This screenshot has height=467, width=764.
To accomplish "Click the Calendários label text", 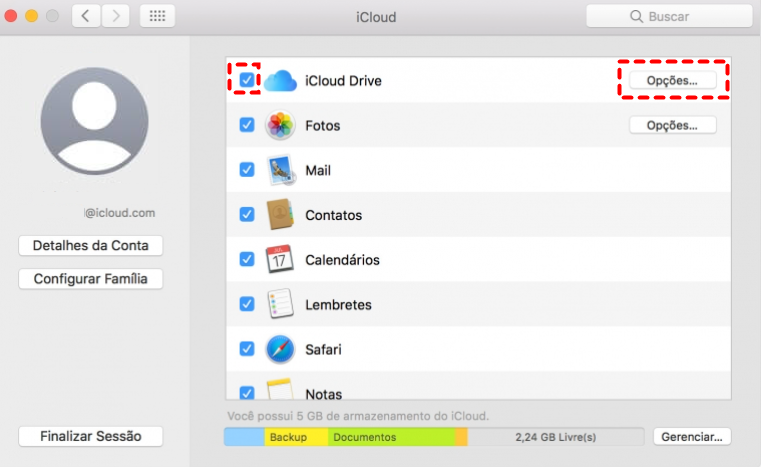I will 342,260.
